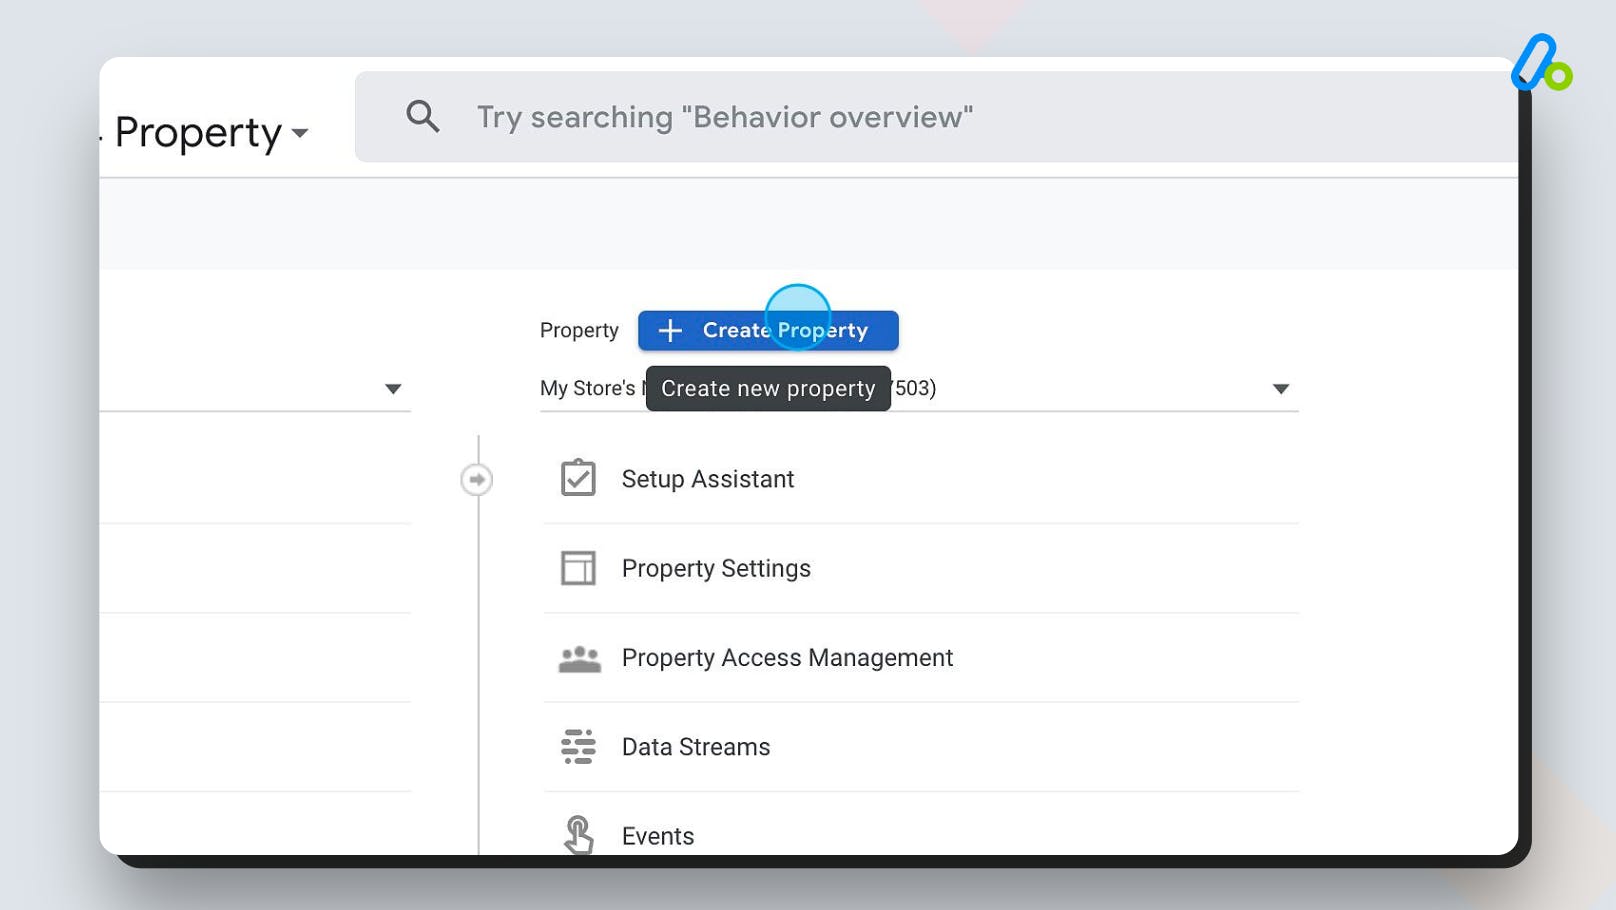
Task: Select the Data Streams icon
Action: pos(578,746)
